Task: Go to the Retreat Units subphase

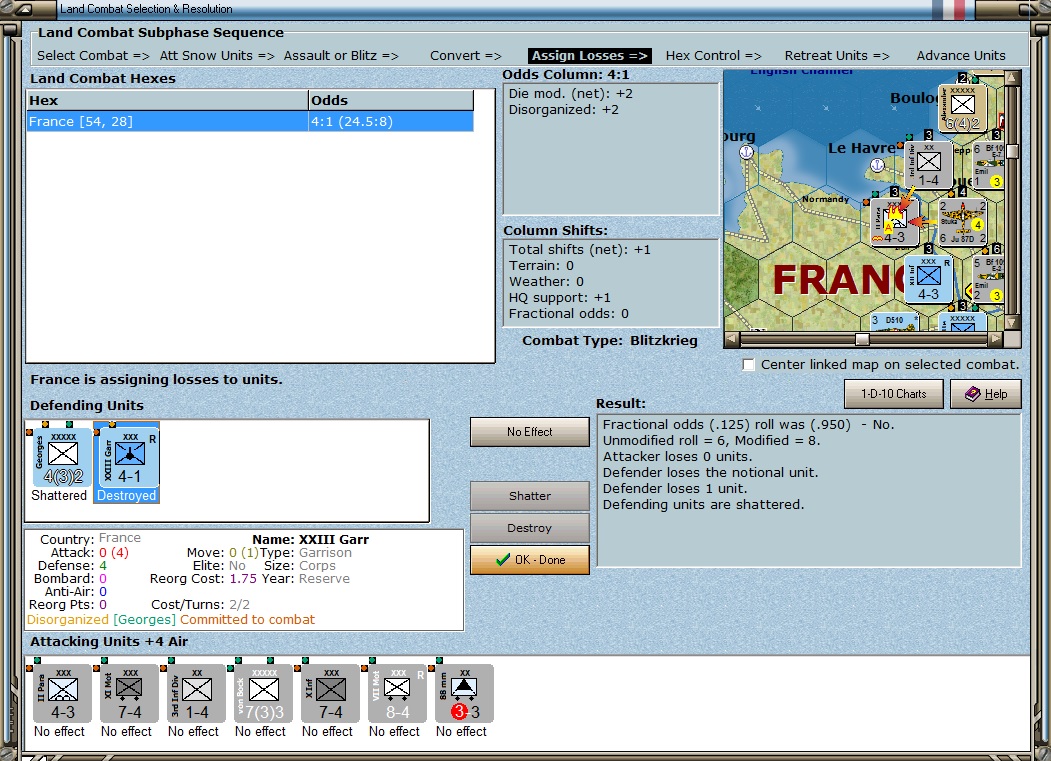Action: click(836, 56)
